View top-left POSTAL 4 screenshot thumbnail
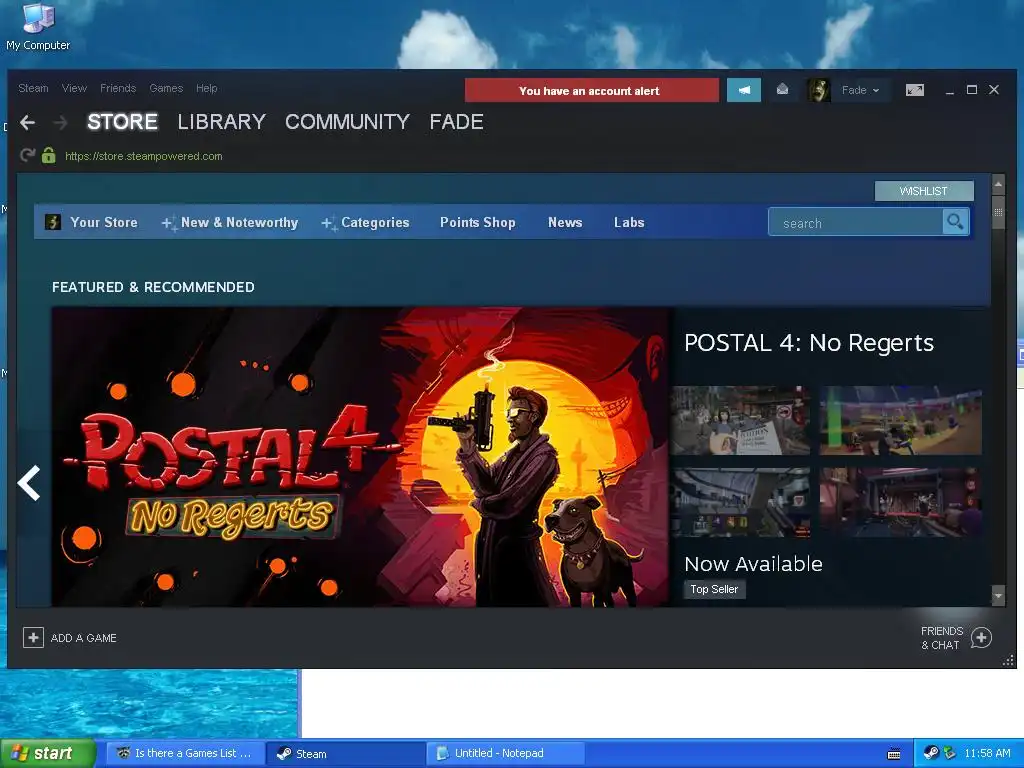1024x768 pixels. click(x=741, y=420)
